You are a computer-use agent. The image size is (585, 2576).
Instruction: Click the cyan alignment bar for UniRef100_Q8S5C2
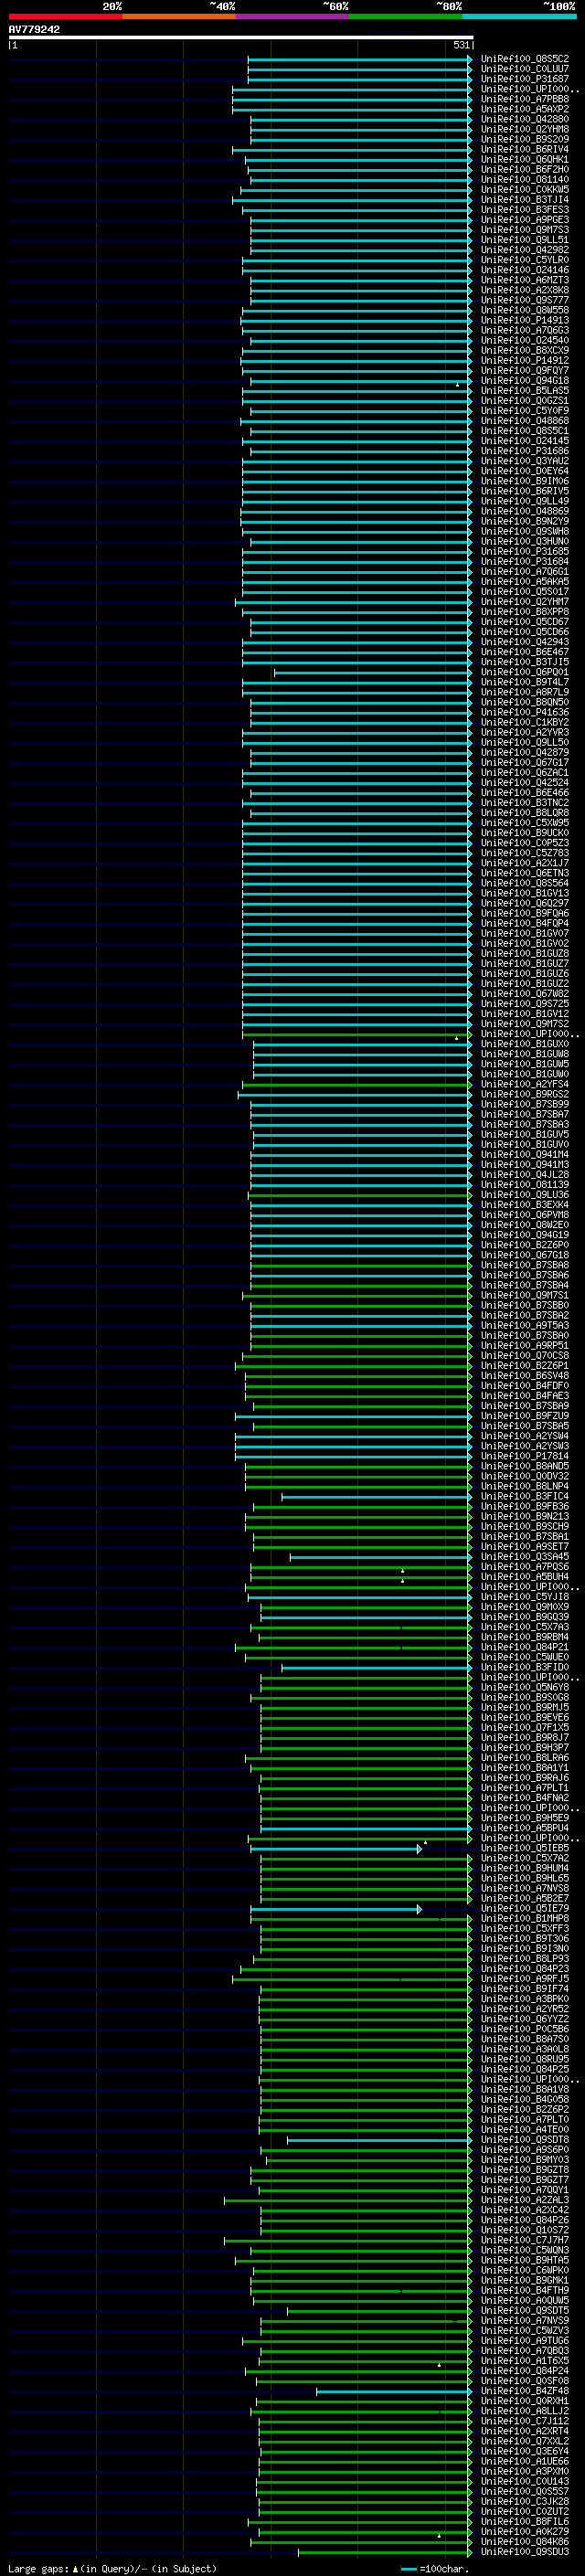click(360, 59)
